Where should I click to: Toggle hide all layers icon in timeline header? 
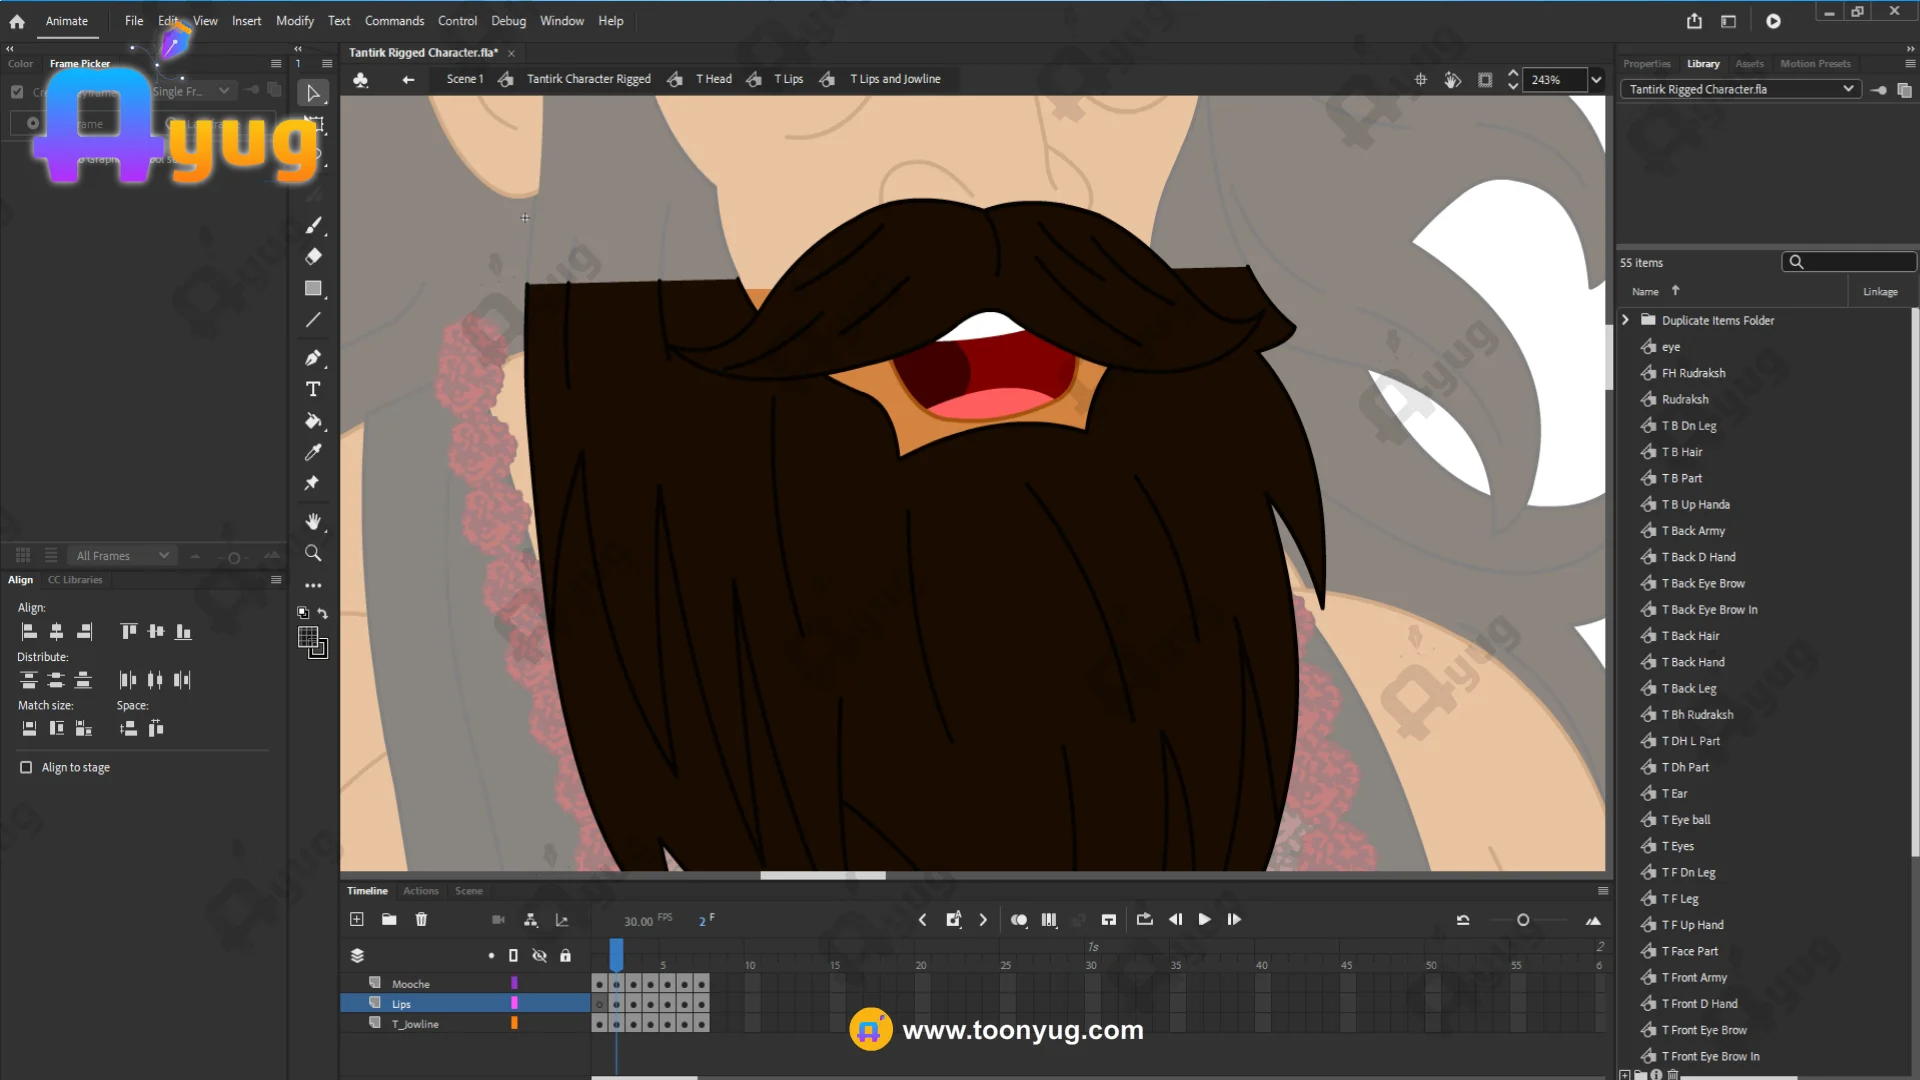pos(539,955)
